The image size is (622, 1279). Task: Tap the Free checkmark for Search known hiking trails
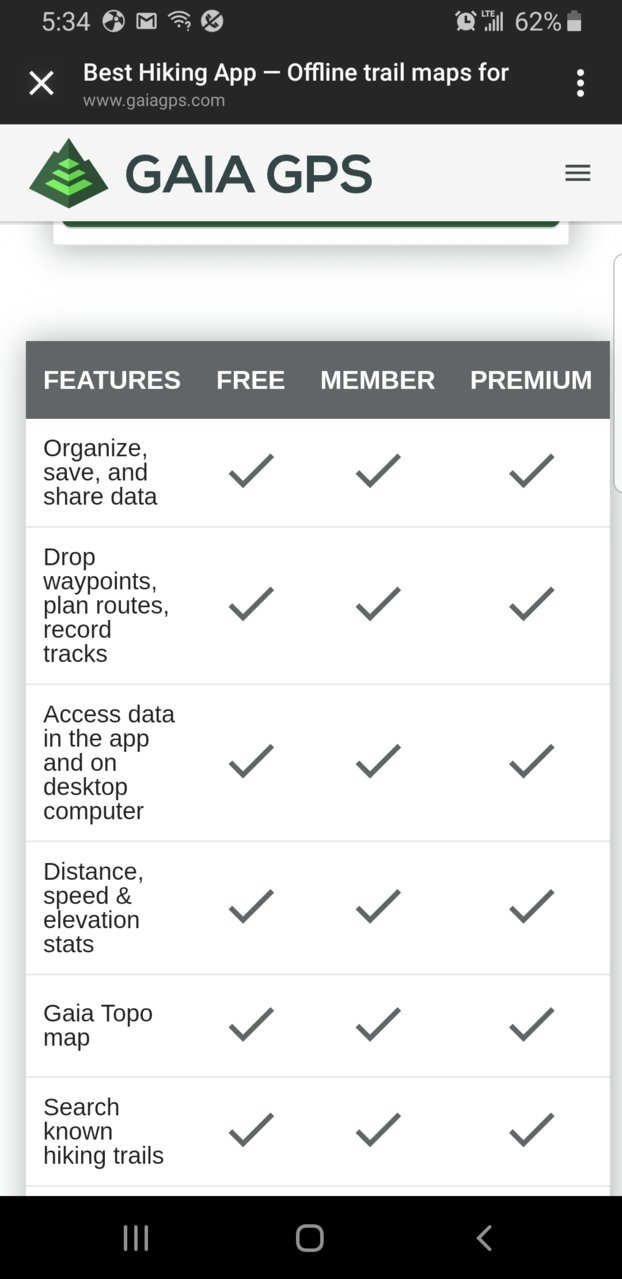[251, 1130]
